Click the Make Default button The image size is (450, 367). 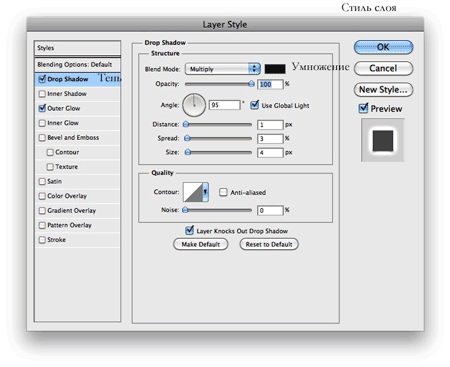pyautogui.click(x=201, y=244)
